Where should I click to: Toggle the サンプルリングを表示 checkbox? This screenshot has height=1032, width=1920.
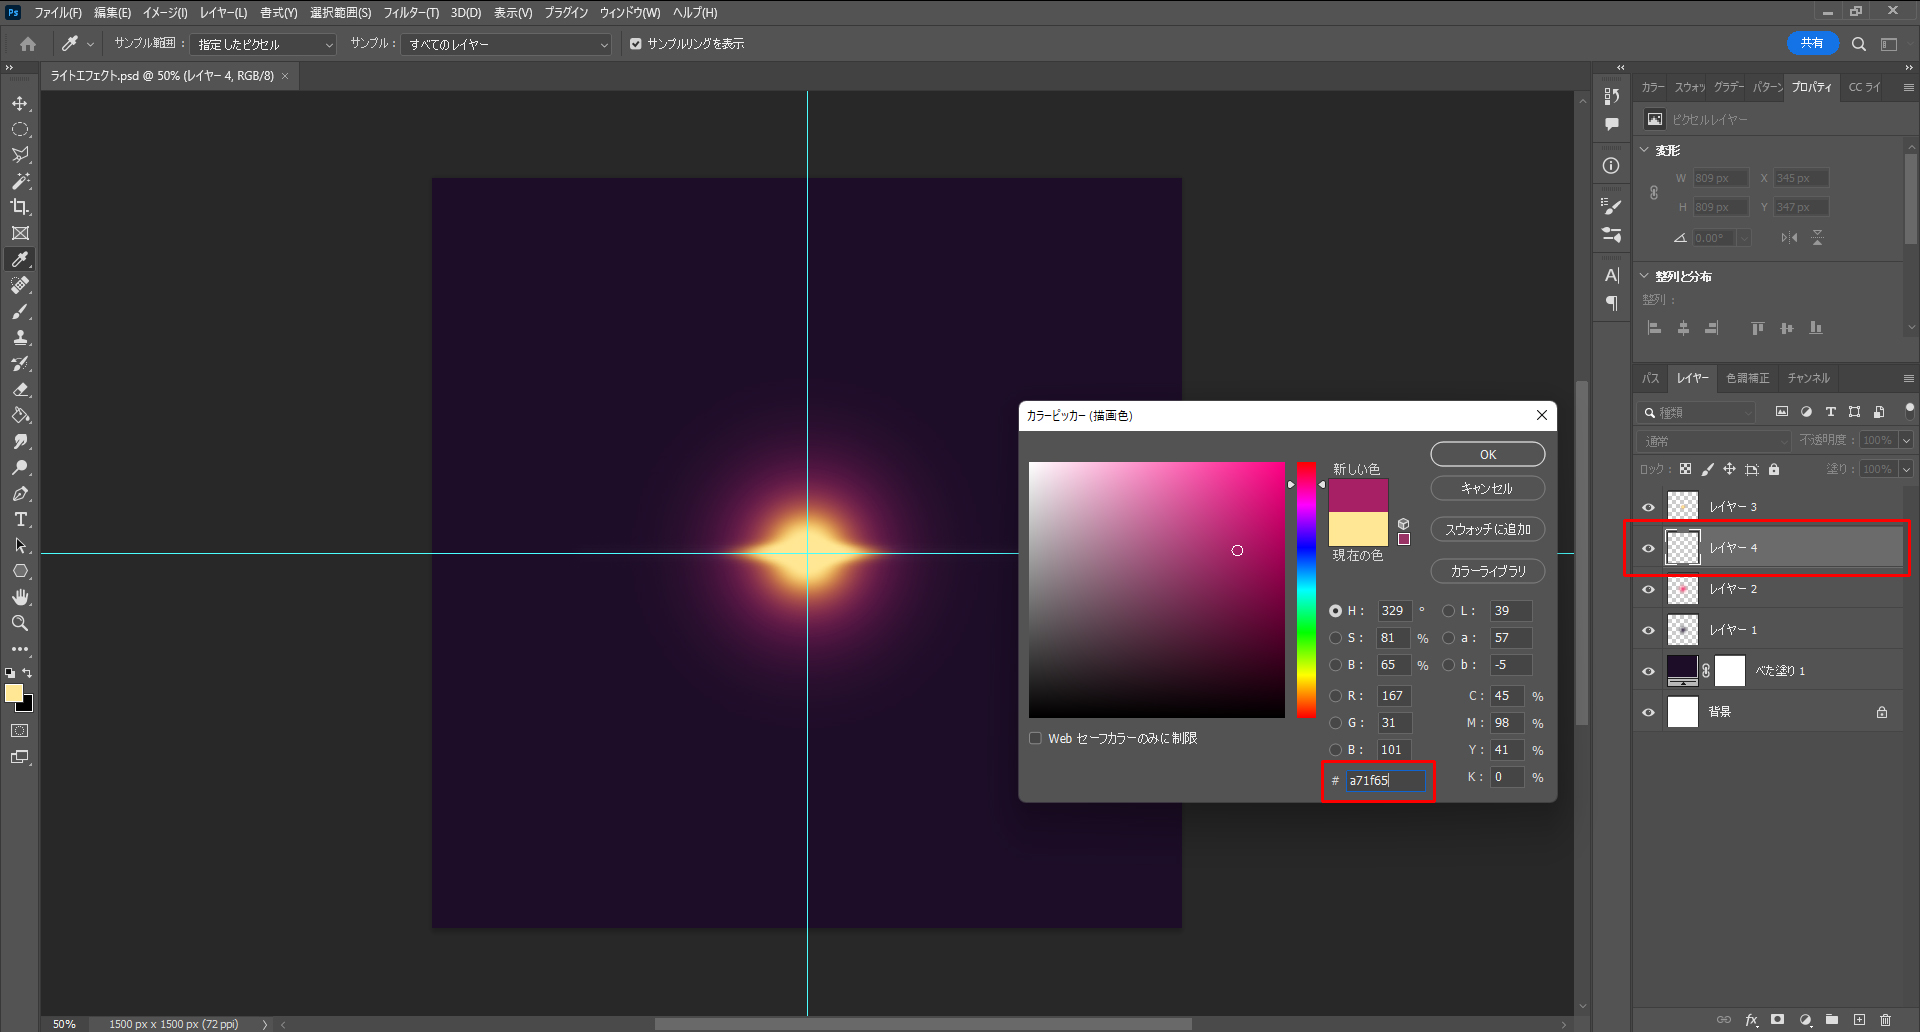point(636,44)
